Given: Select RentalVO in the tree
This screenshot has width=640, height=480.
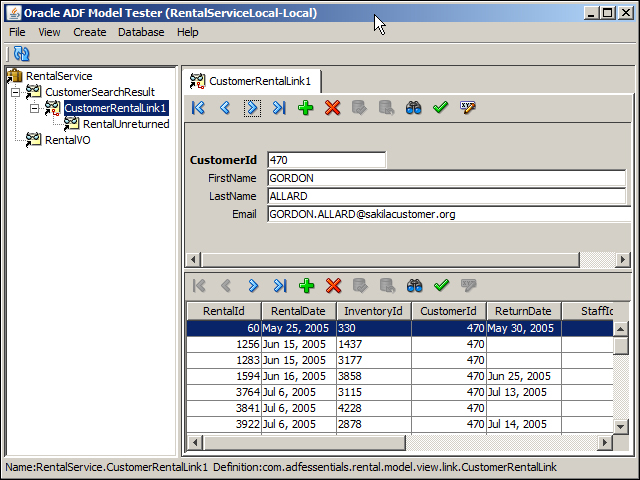Looking at the screenshot, I should coord(67,140).
